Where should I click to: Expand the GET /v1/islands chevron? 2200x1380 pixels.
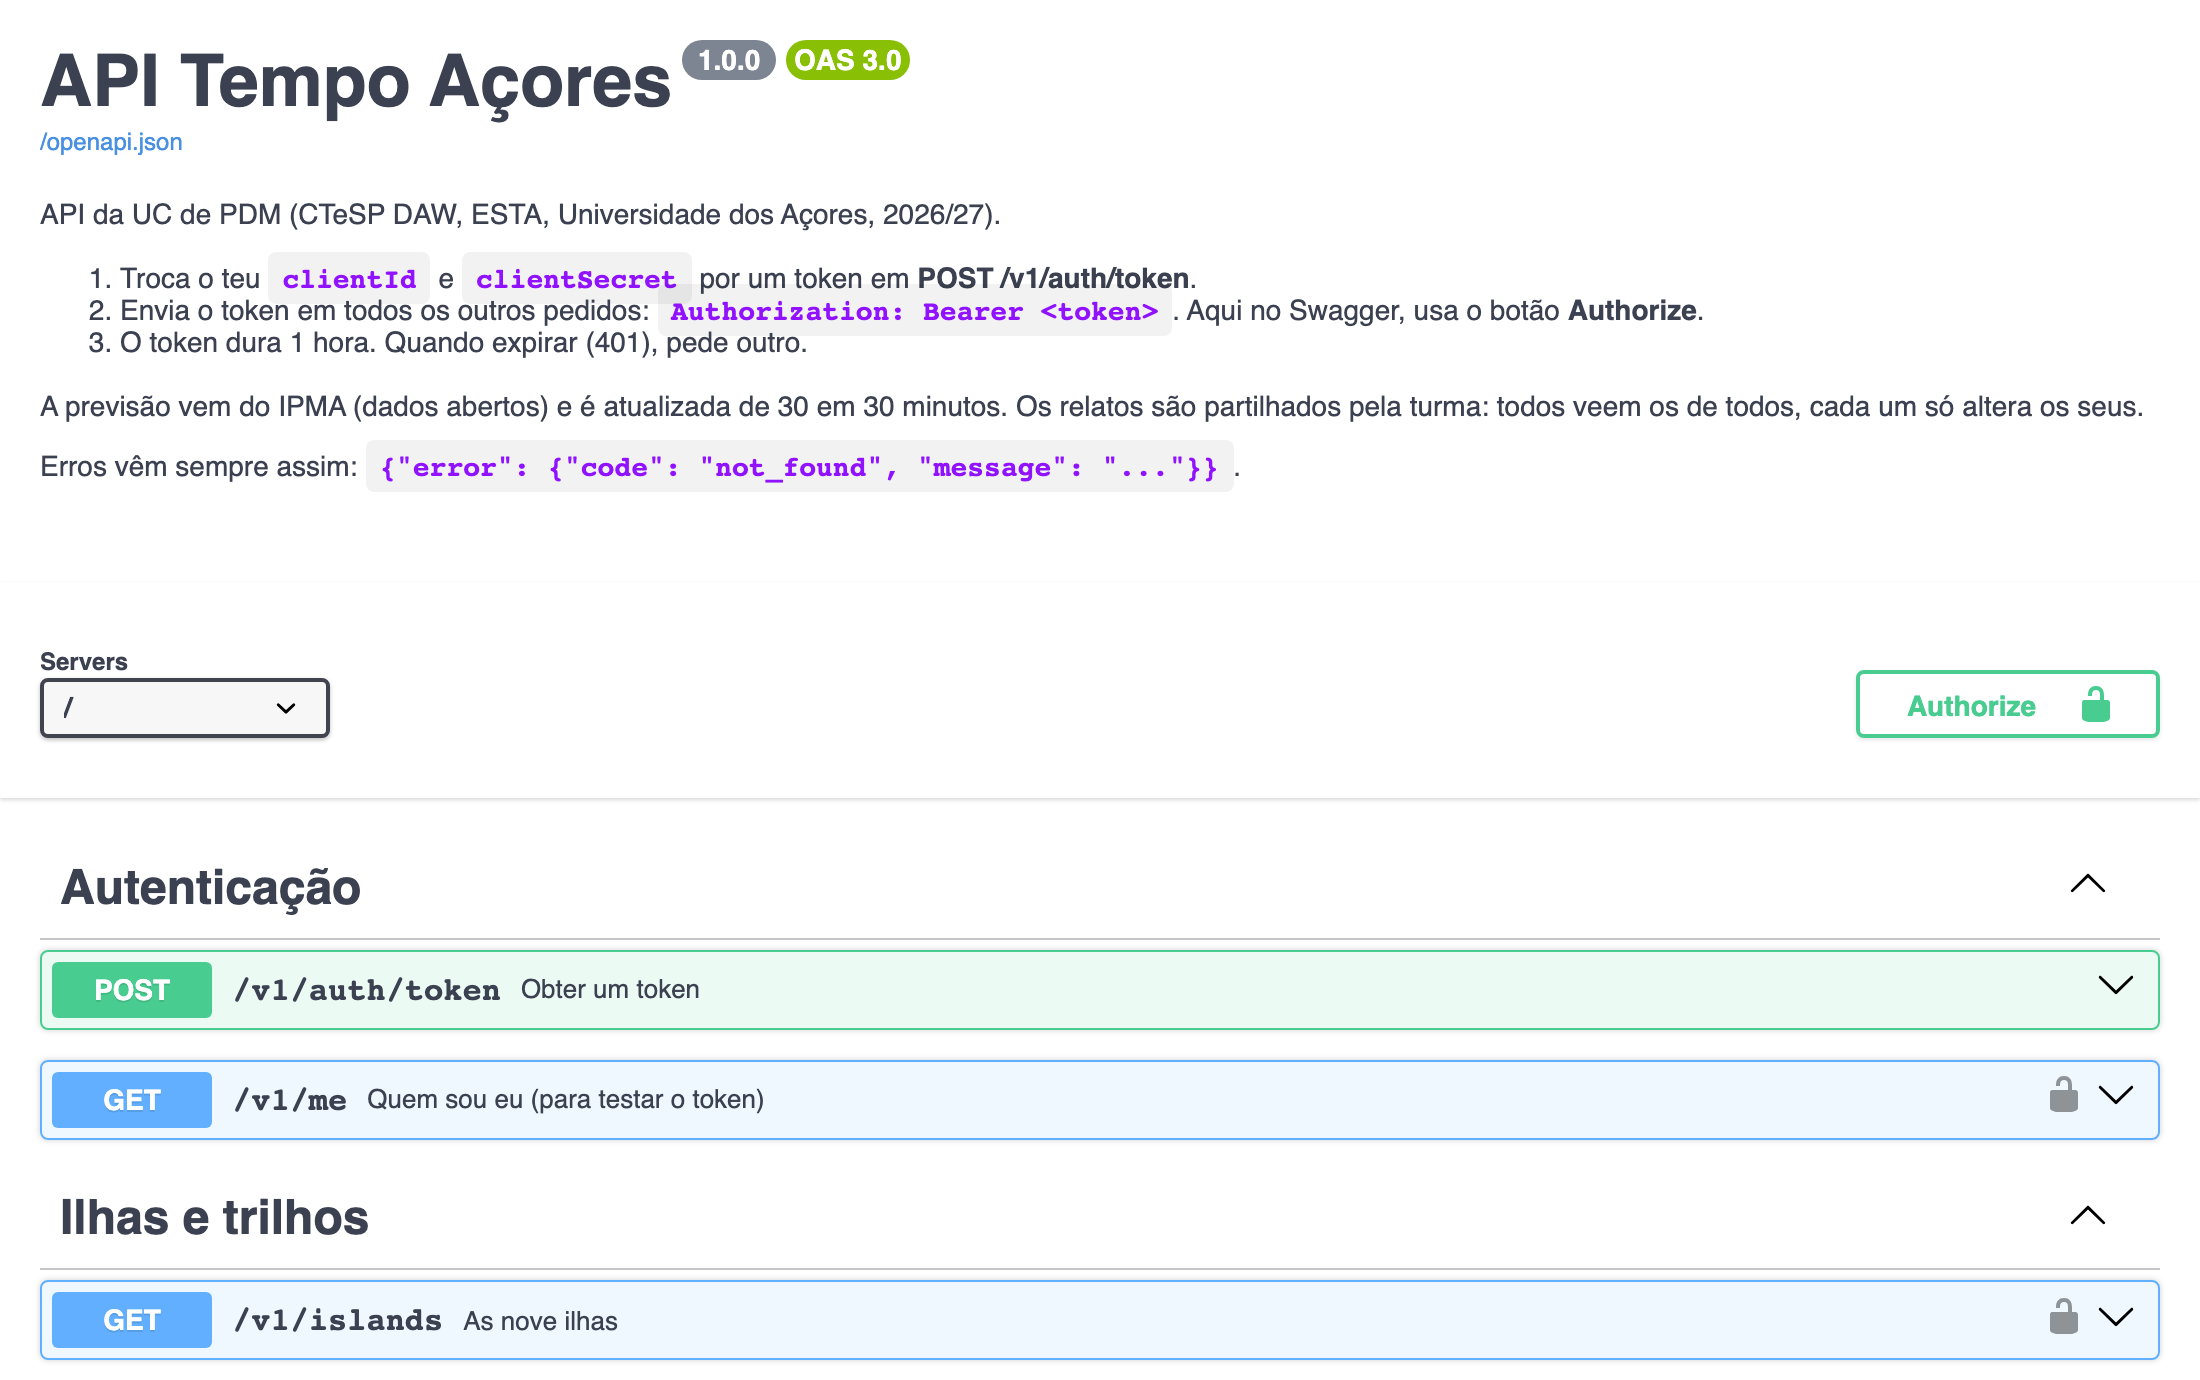click(2115, 1318)
